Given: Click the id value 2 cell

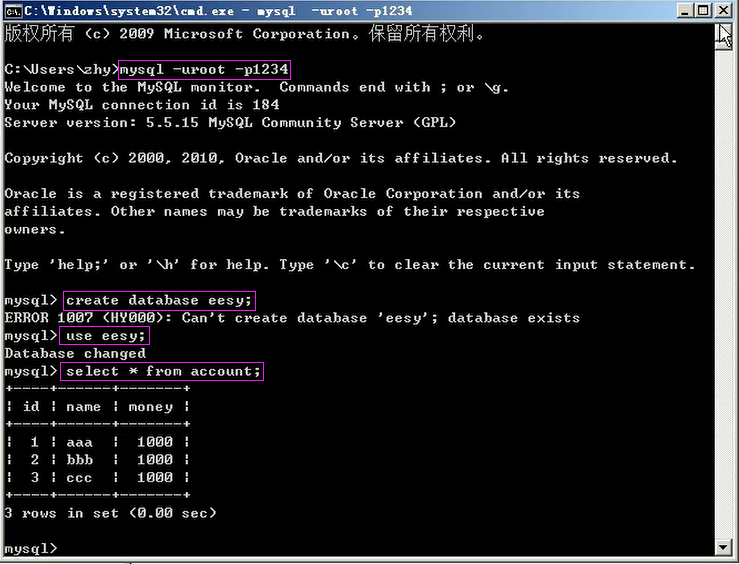Looking at the screenshot, I should click(x=34, y=460).
